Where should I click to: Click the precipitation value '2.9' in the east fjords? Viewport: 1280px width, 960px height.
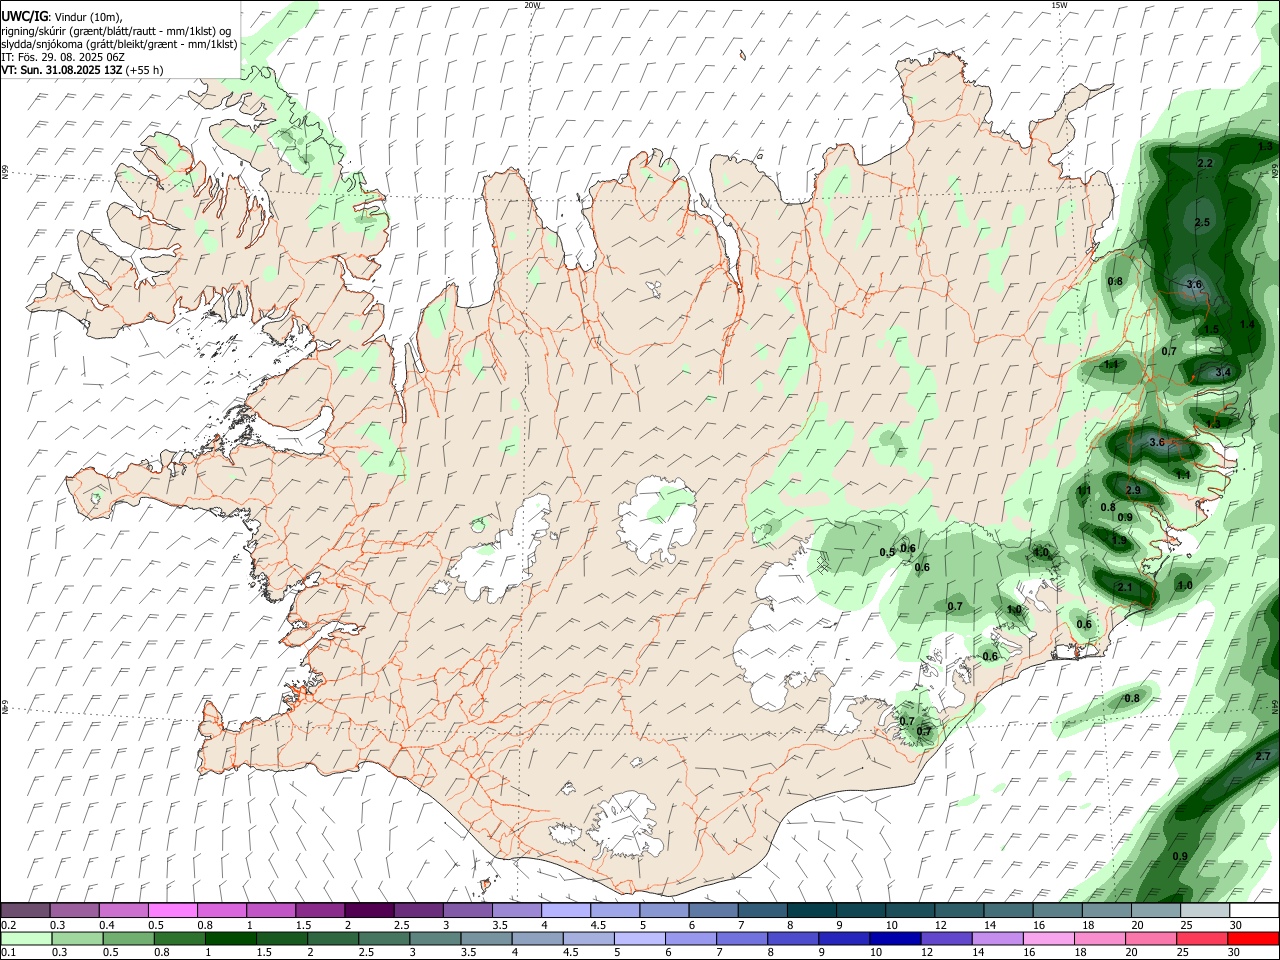1133,490
